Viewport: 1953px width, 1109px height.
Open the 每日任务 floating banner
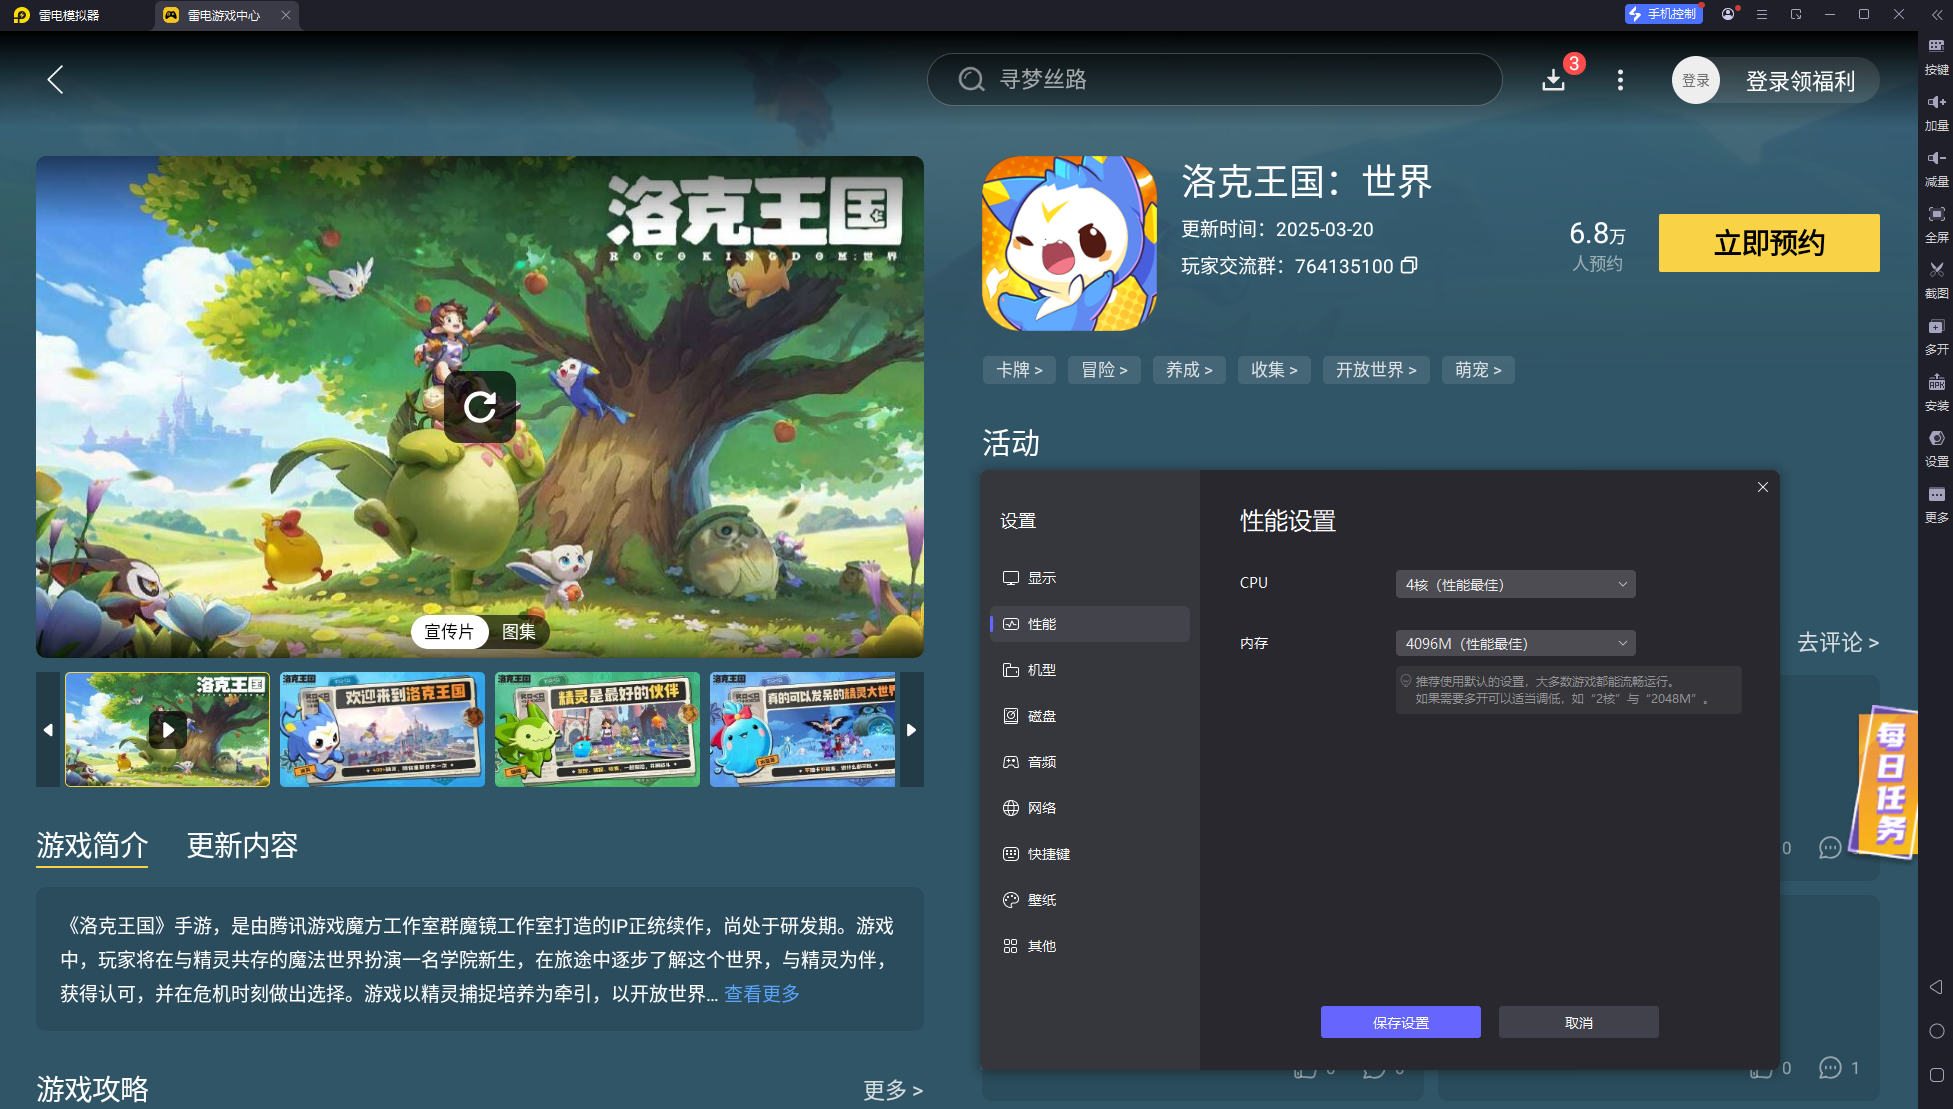pyautogui.click(x=1884, y=782)
